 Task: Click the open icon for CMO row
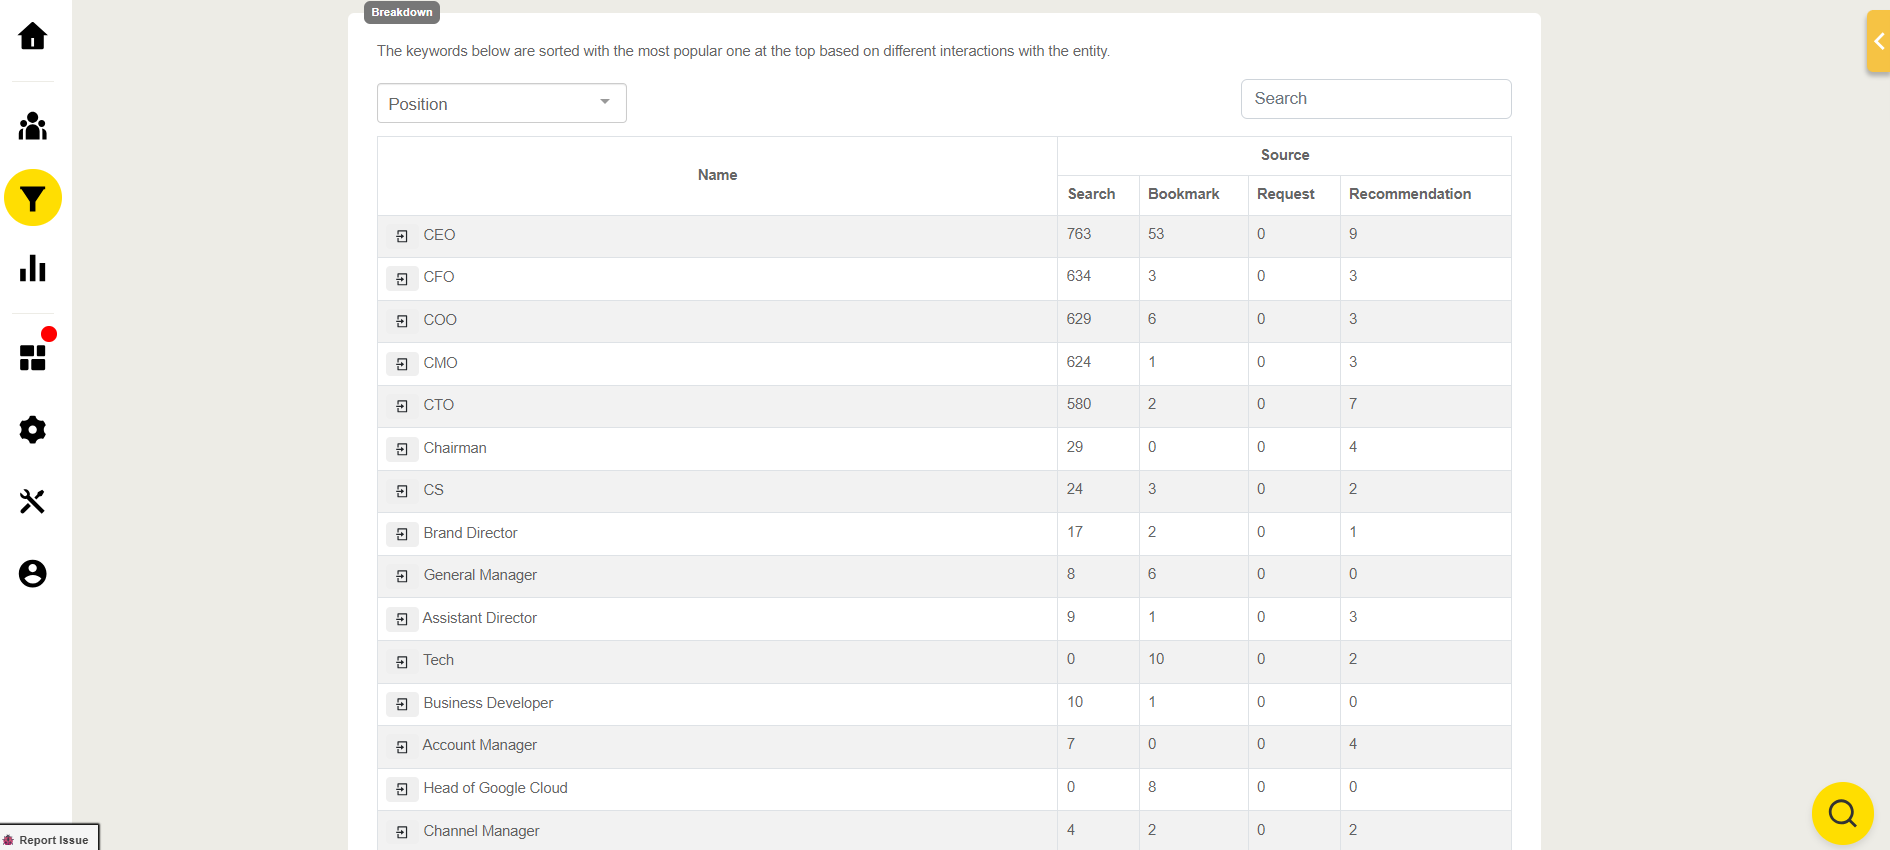coord(402,364)
